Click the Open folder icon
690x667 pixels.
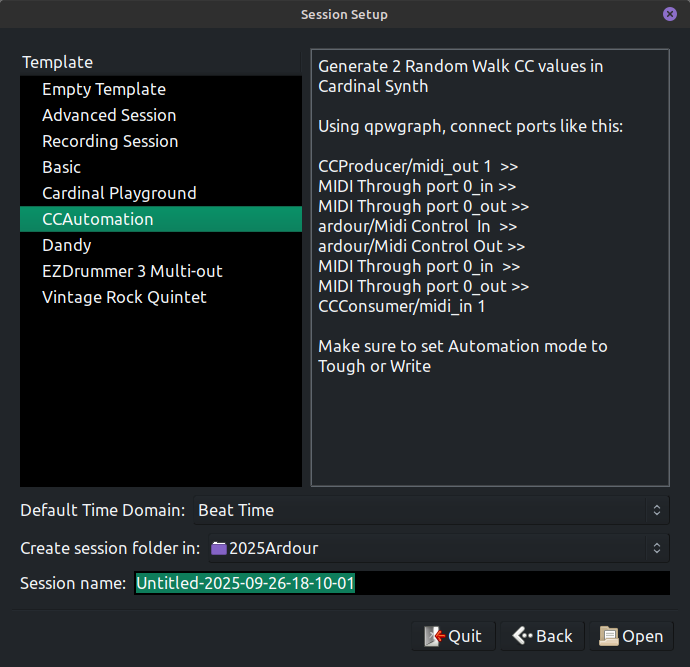[608, 636]
